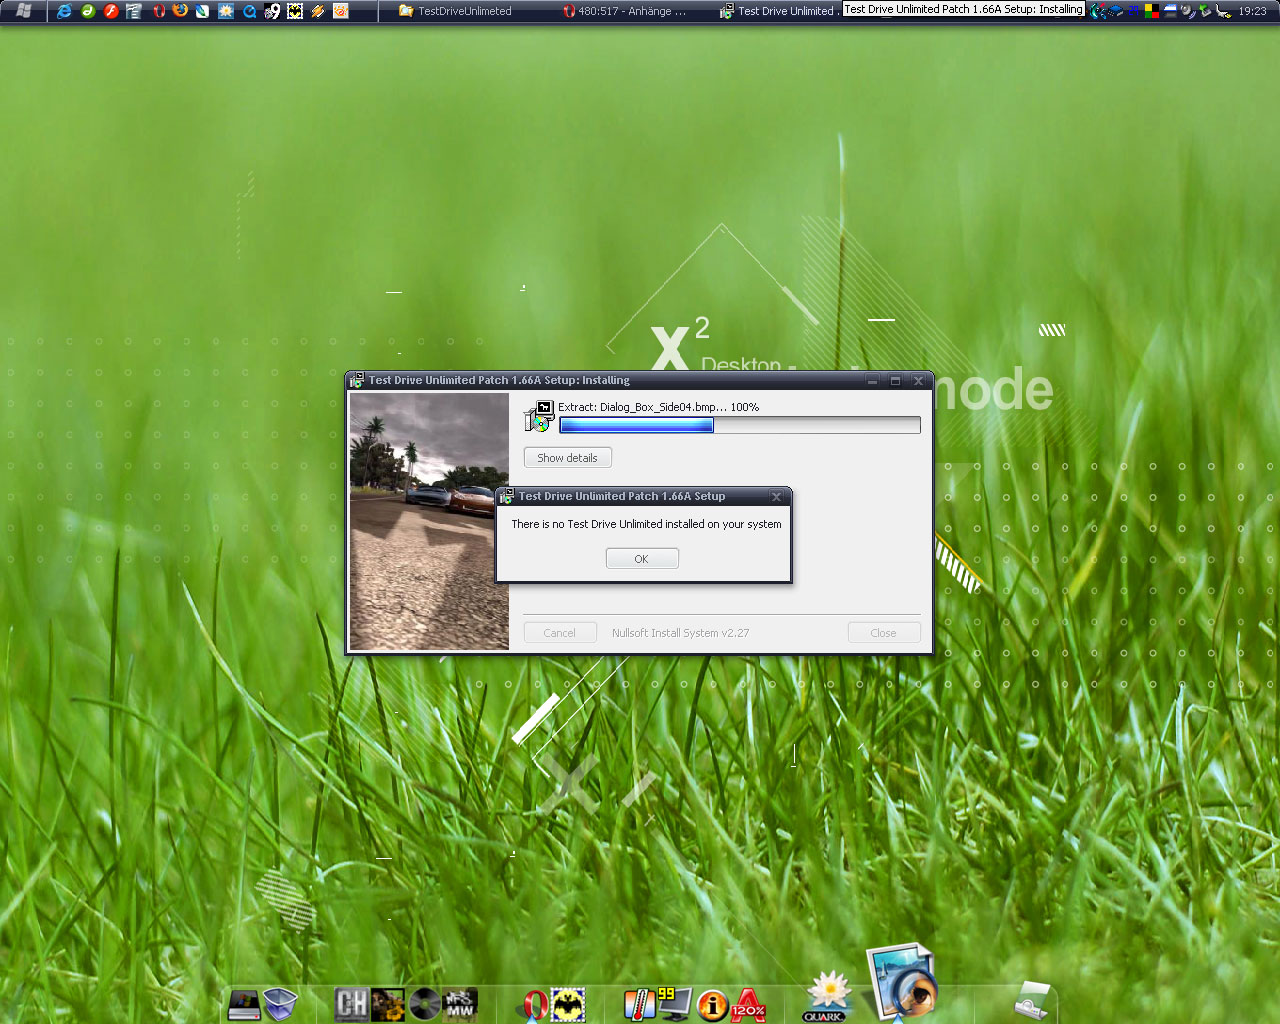
Task: Click the installer CD icon next to progress
Action: [x=539, y=416]
